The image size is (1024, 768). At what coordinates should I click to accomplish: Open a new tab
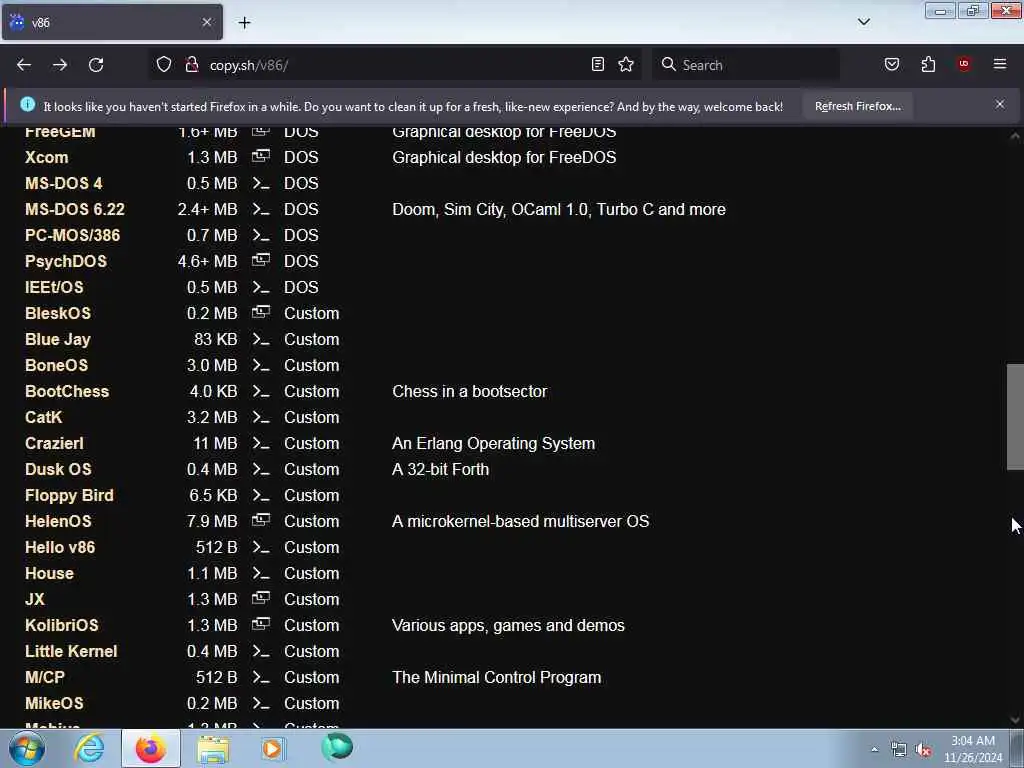coord(244,23)
